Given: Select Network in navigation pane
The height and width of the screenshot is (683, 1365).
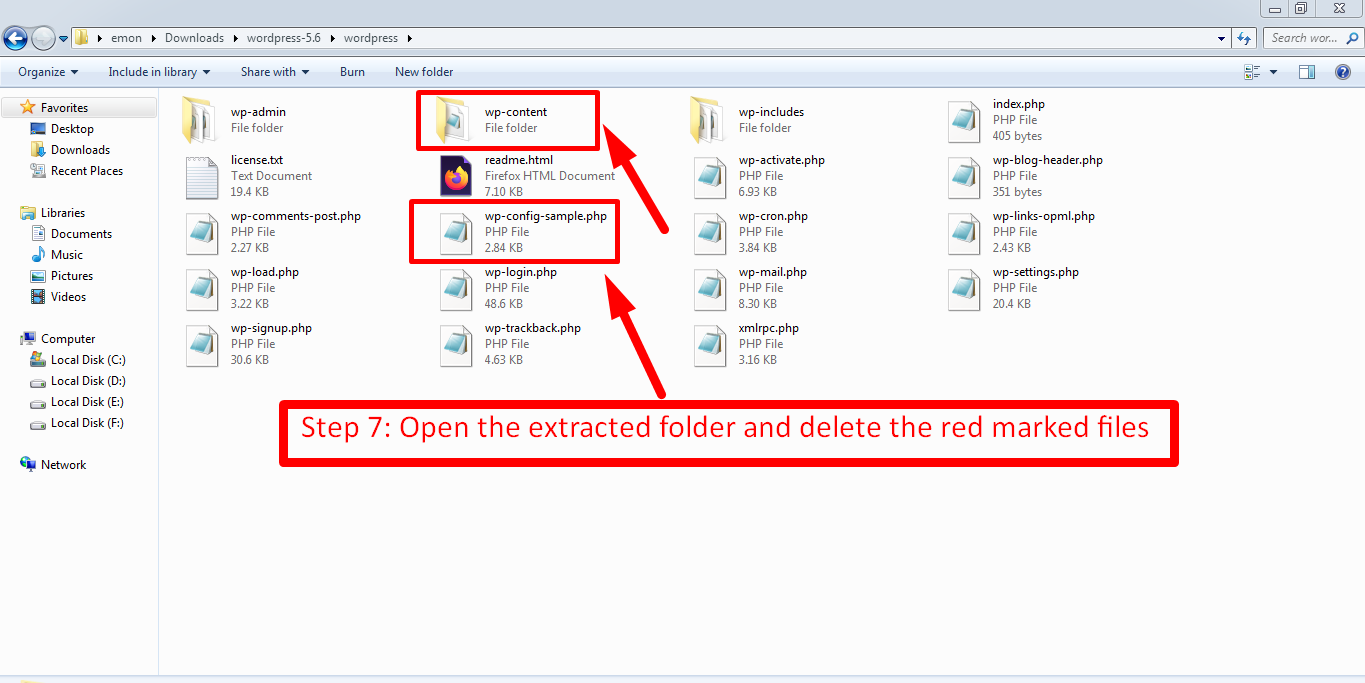Looking at the screenshot, I should [x=63, y=465].
